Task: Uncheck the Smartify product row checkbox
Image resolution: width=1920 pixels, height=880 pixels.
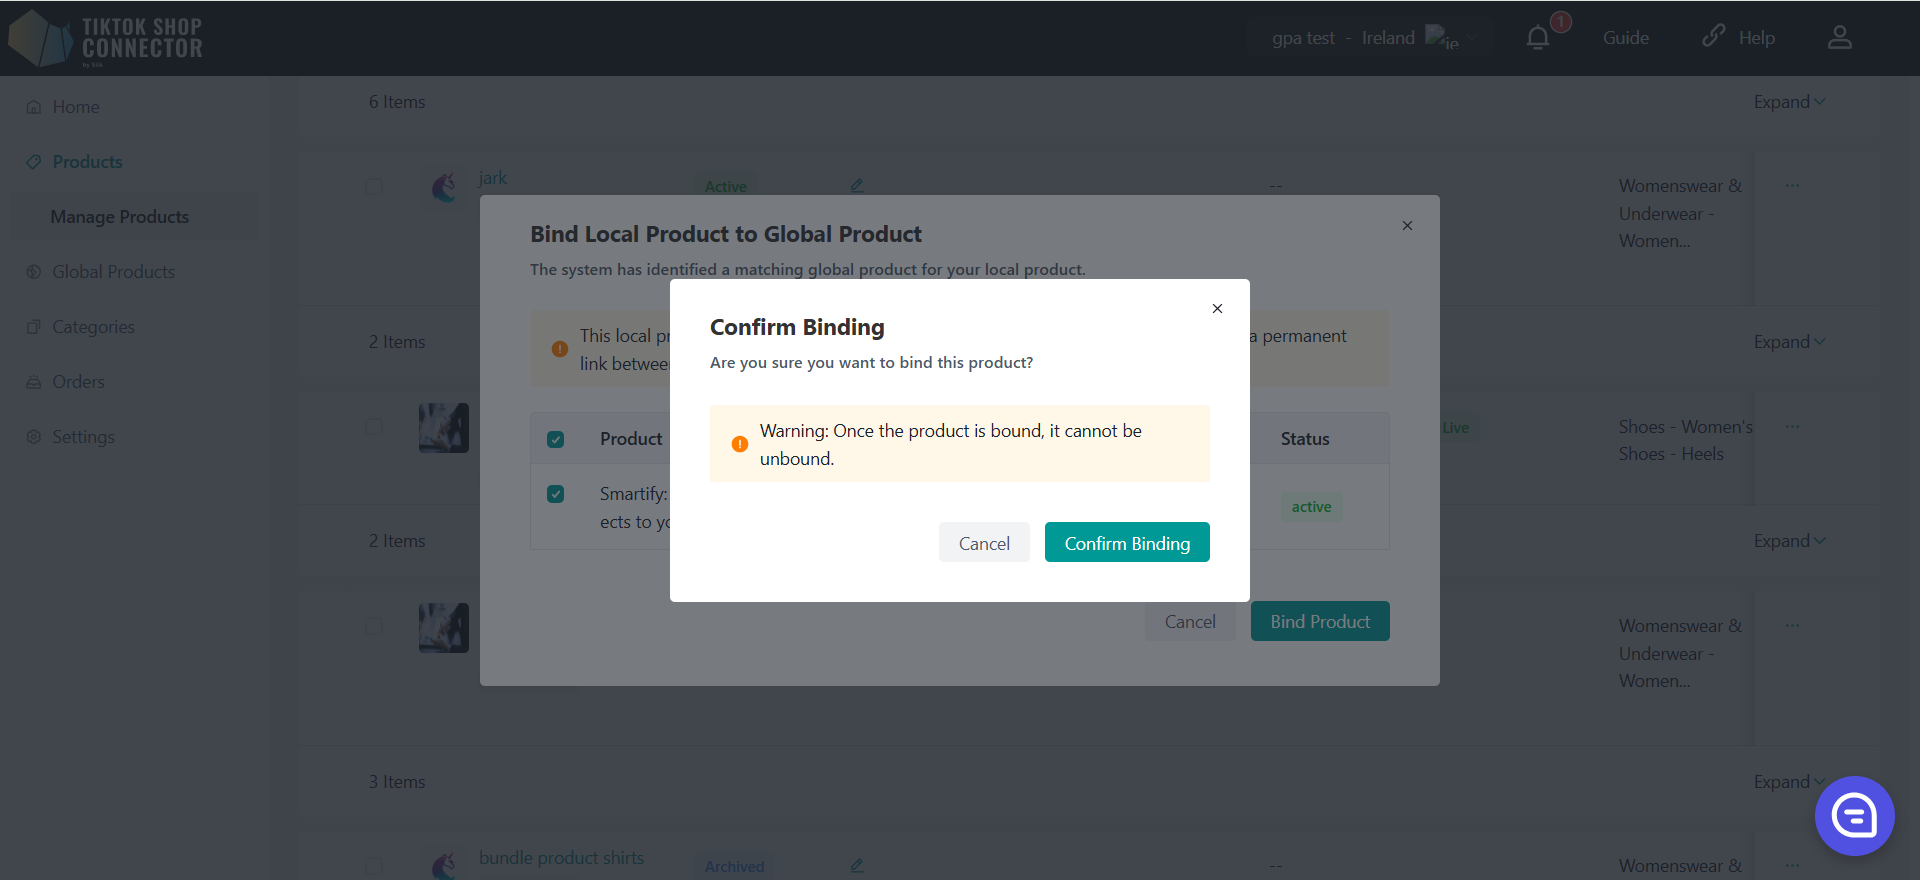Action: tap(556, 494)
